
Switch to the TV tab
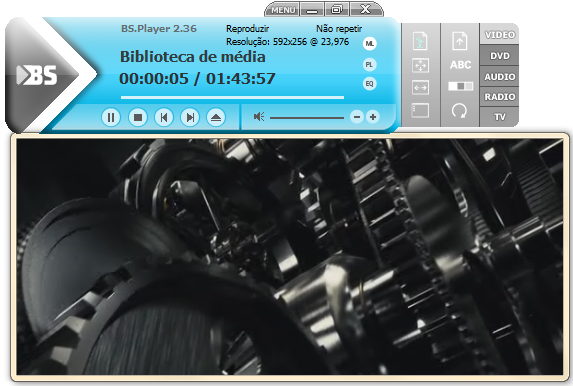click(500, 117)
